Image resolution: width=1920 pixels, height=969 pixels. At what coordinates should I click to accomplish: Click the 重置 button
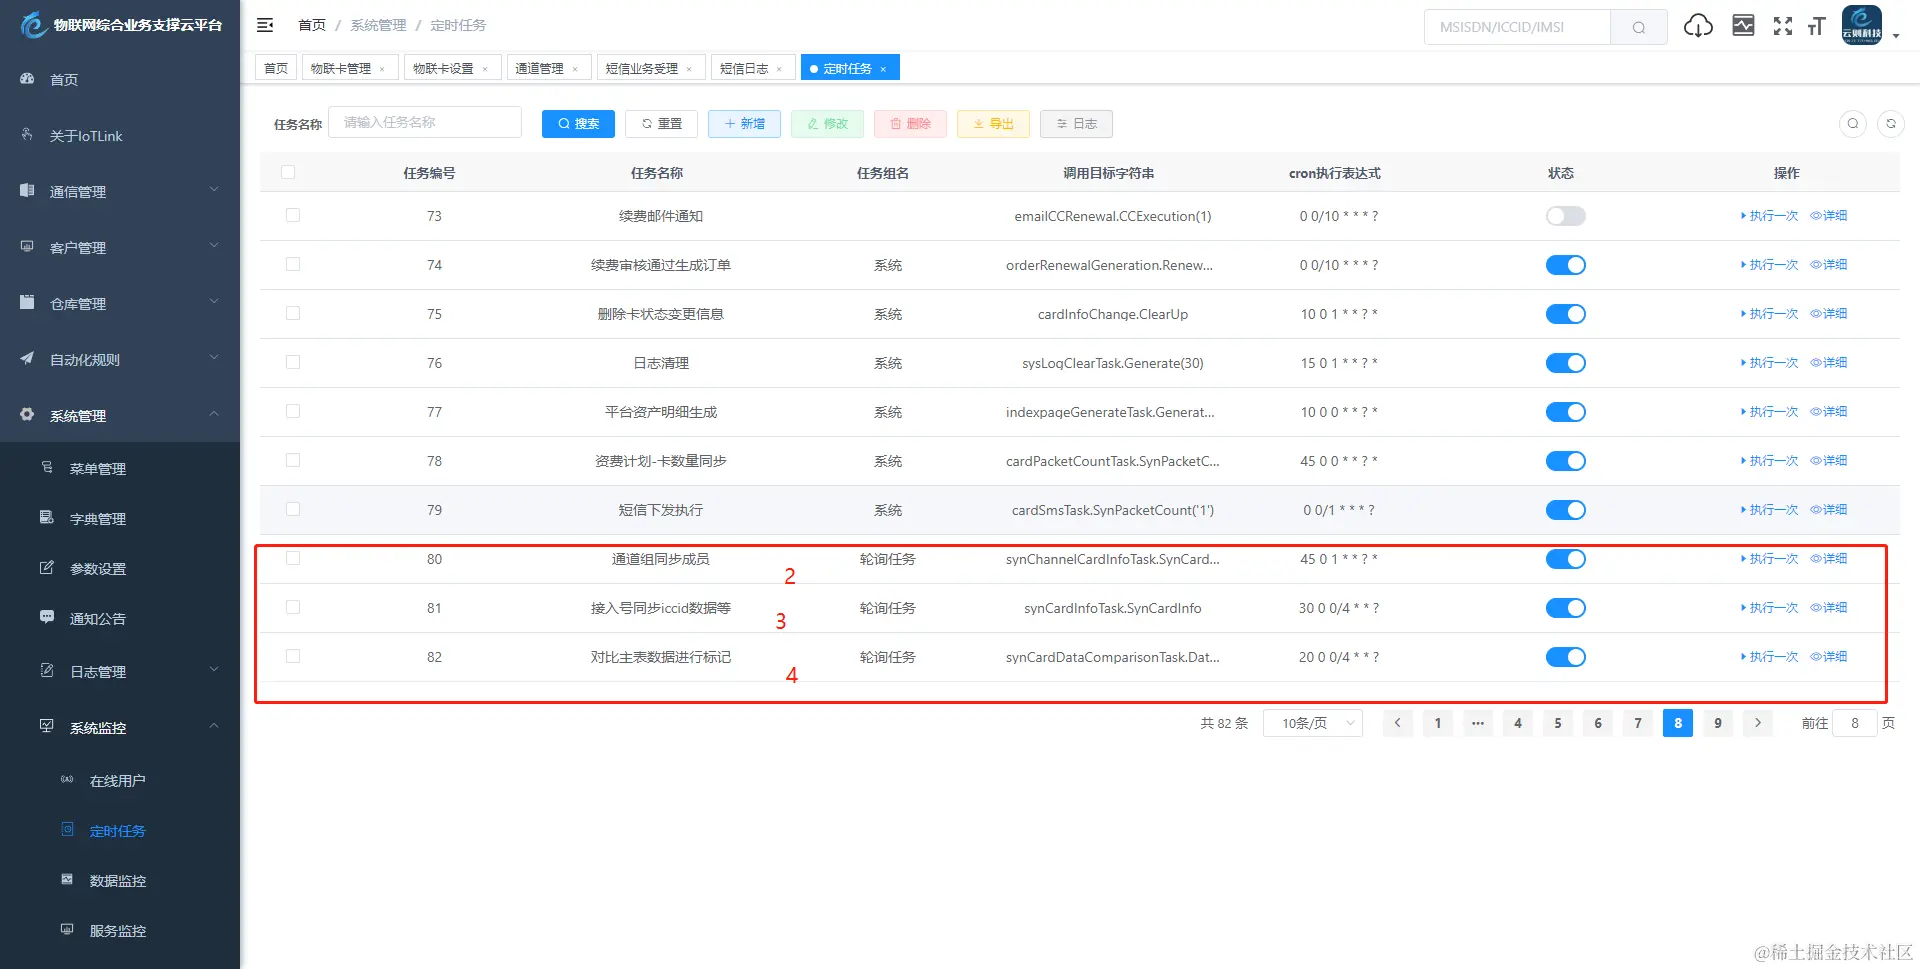point(661,124)
